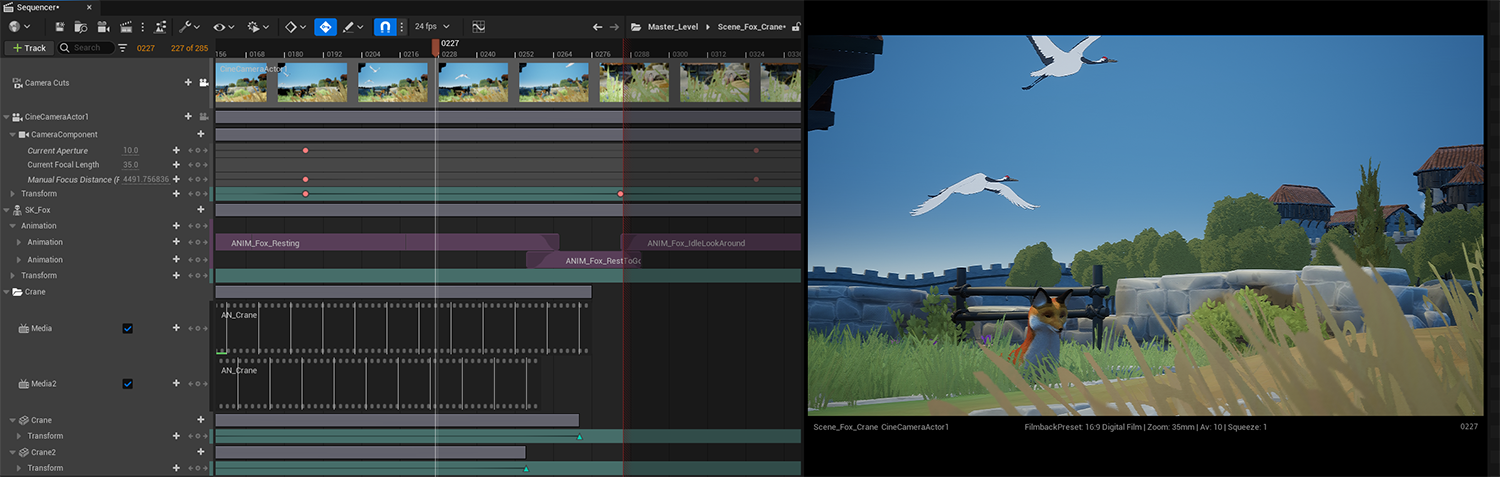
Task: Click the Current Focal Length value field
Action: pos(131,165)
